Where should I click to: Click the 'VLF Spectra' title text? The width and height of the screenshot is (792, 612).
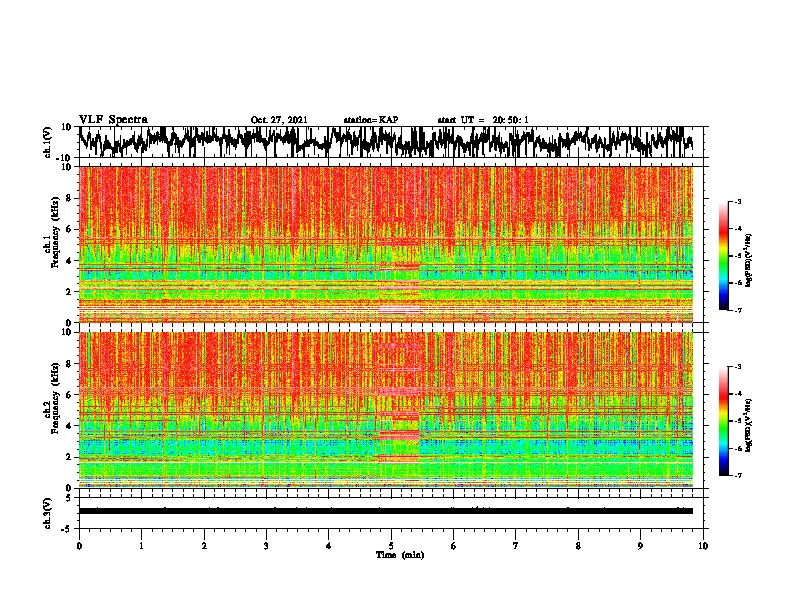[113, 120]
